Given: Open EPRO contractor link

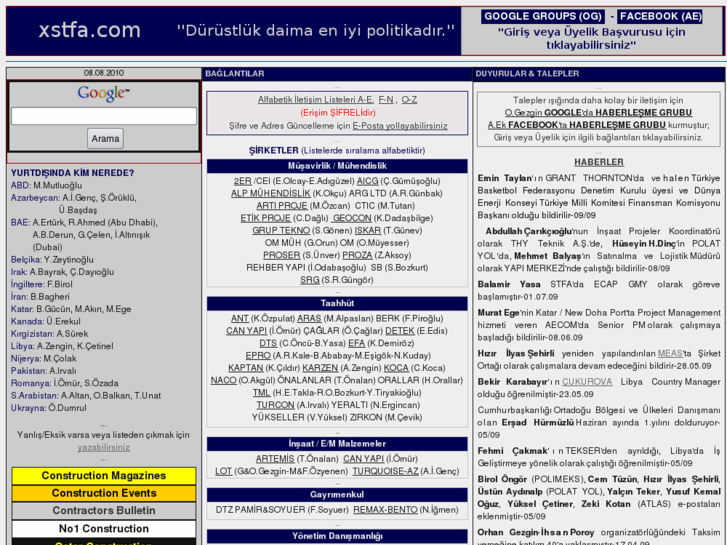Looking at the screenshot, I should tap(258, 356).
